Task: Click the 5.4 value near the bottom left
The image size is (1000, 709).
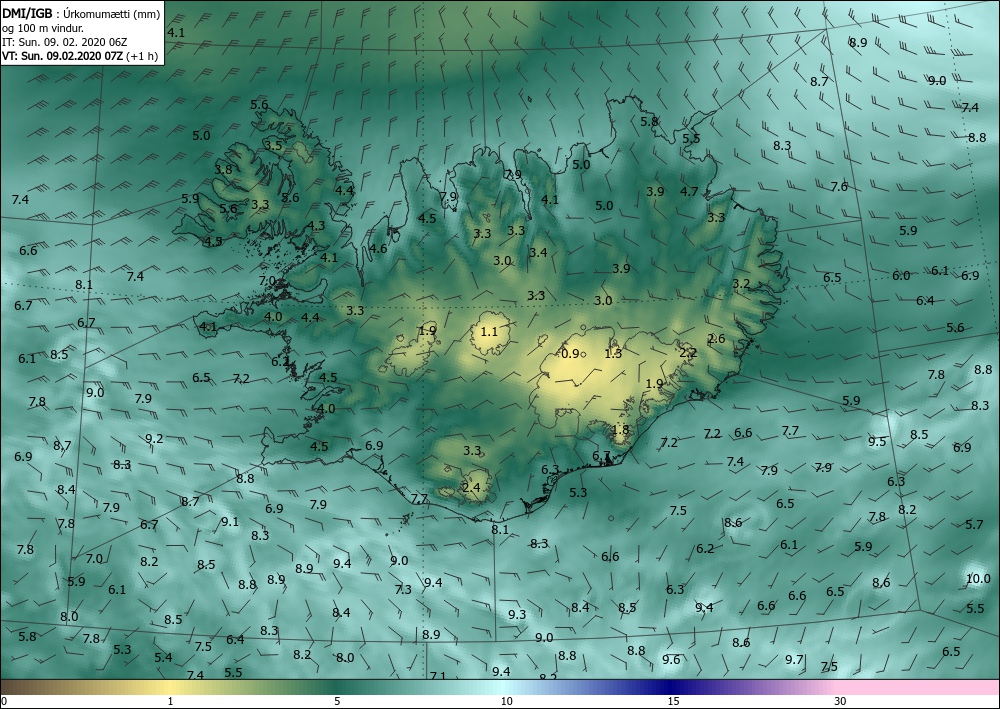Action: 163,657
